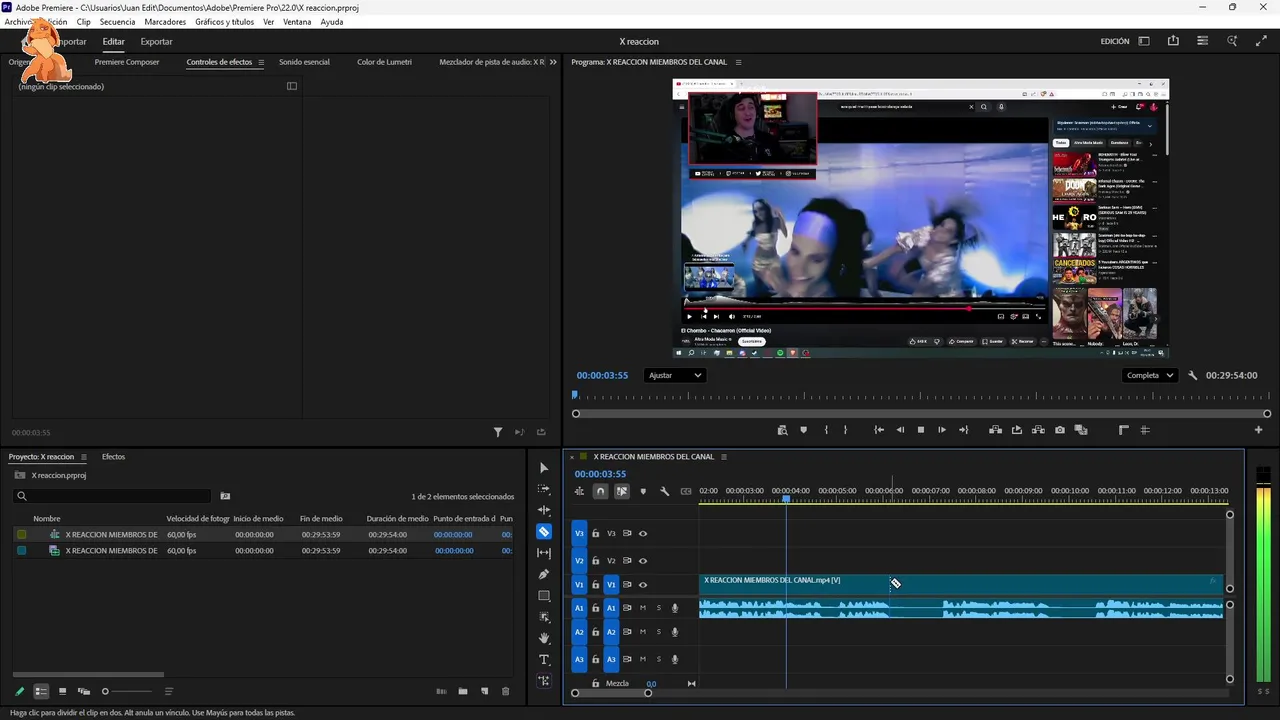Select the Ripple Edit tool
Screen dimensions: 1280x720
[544, 510]
